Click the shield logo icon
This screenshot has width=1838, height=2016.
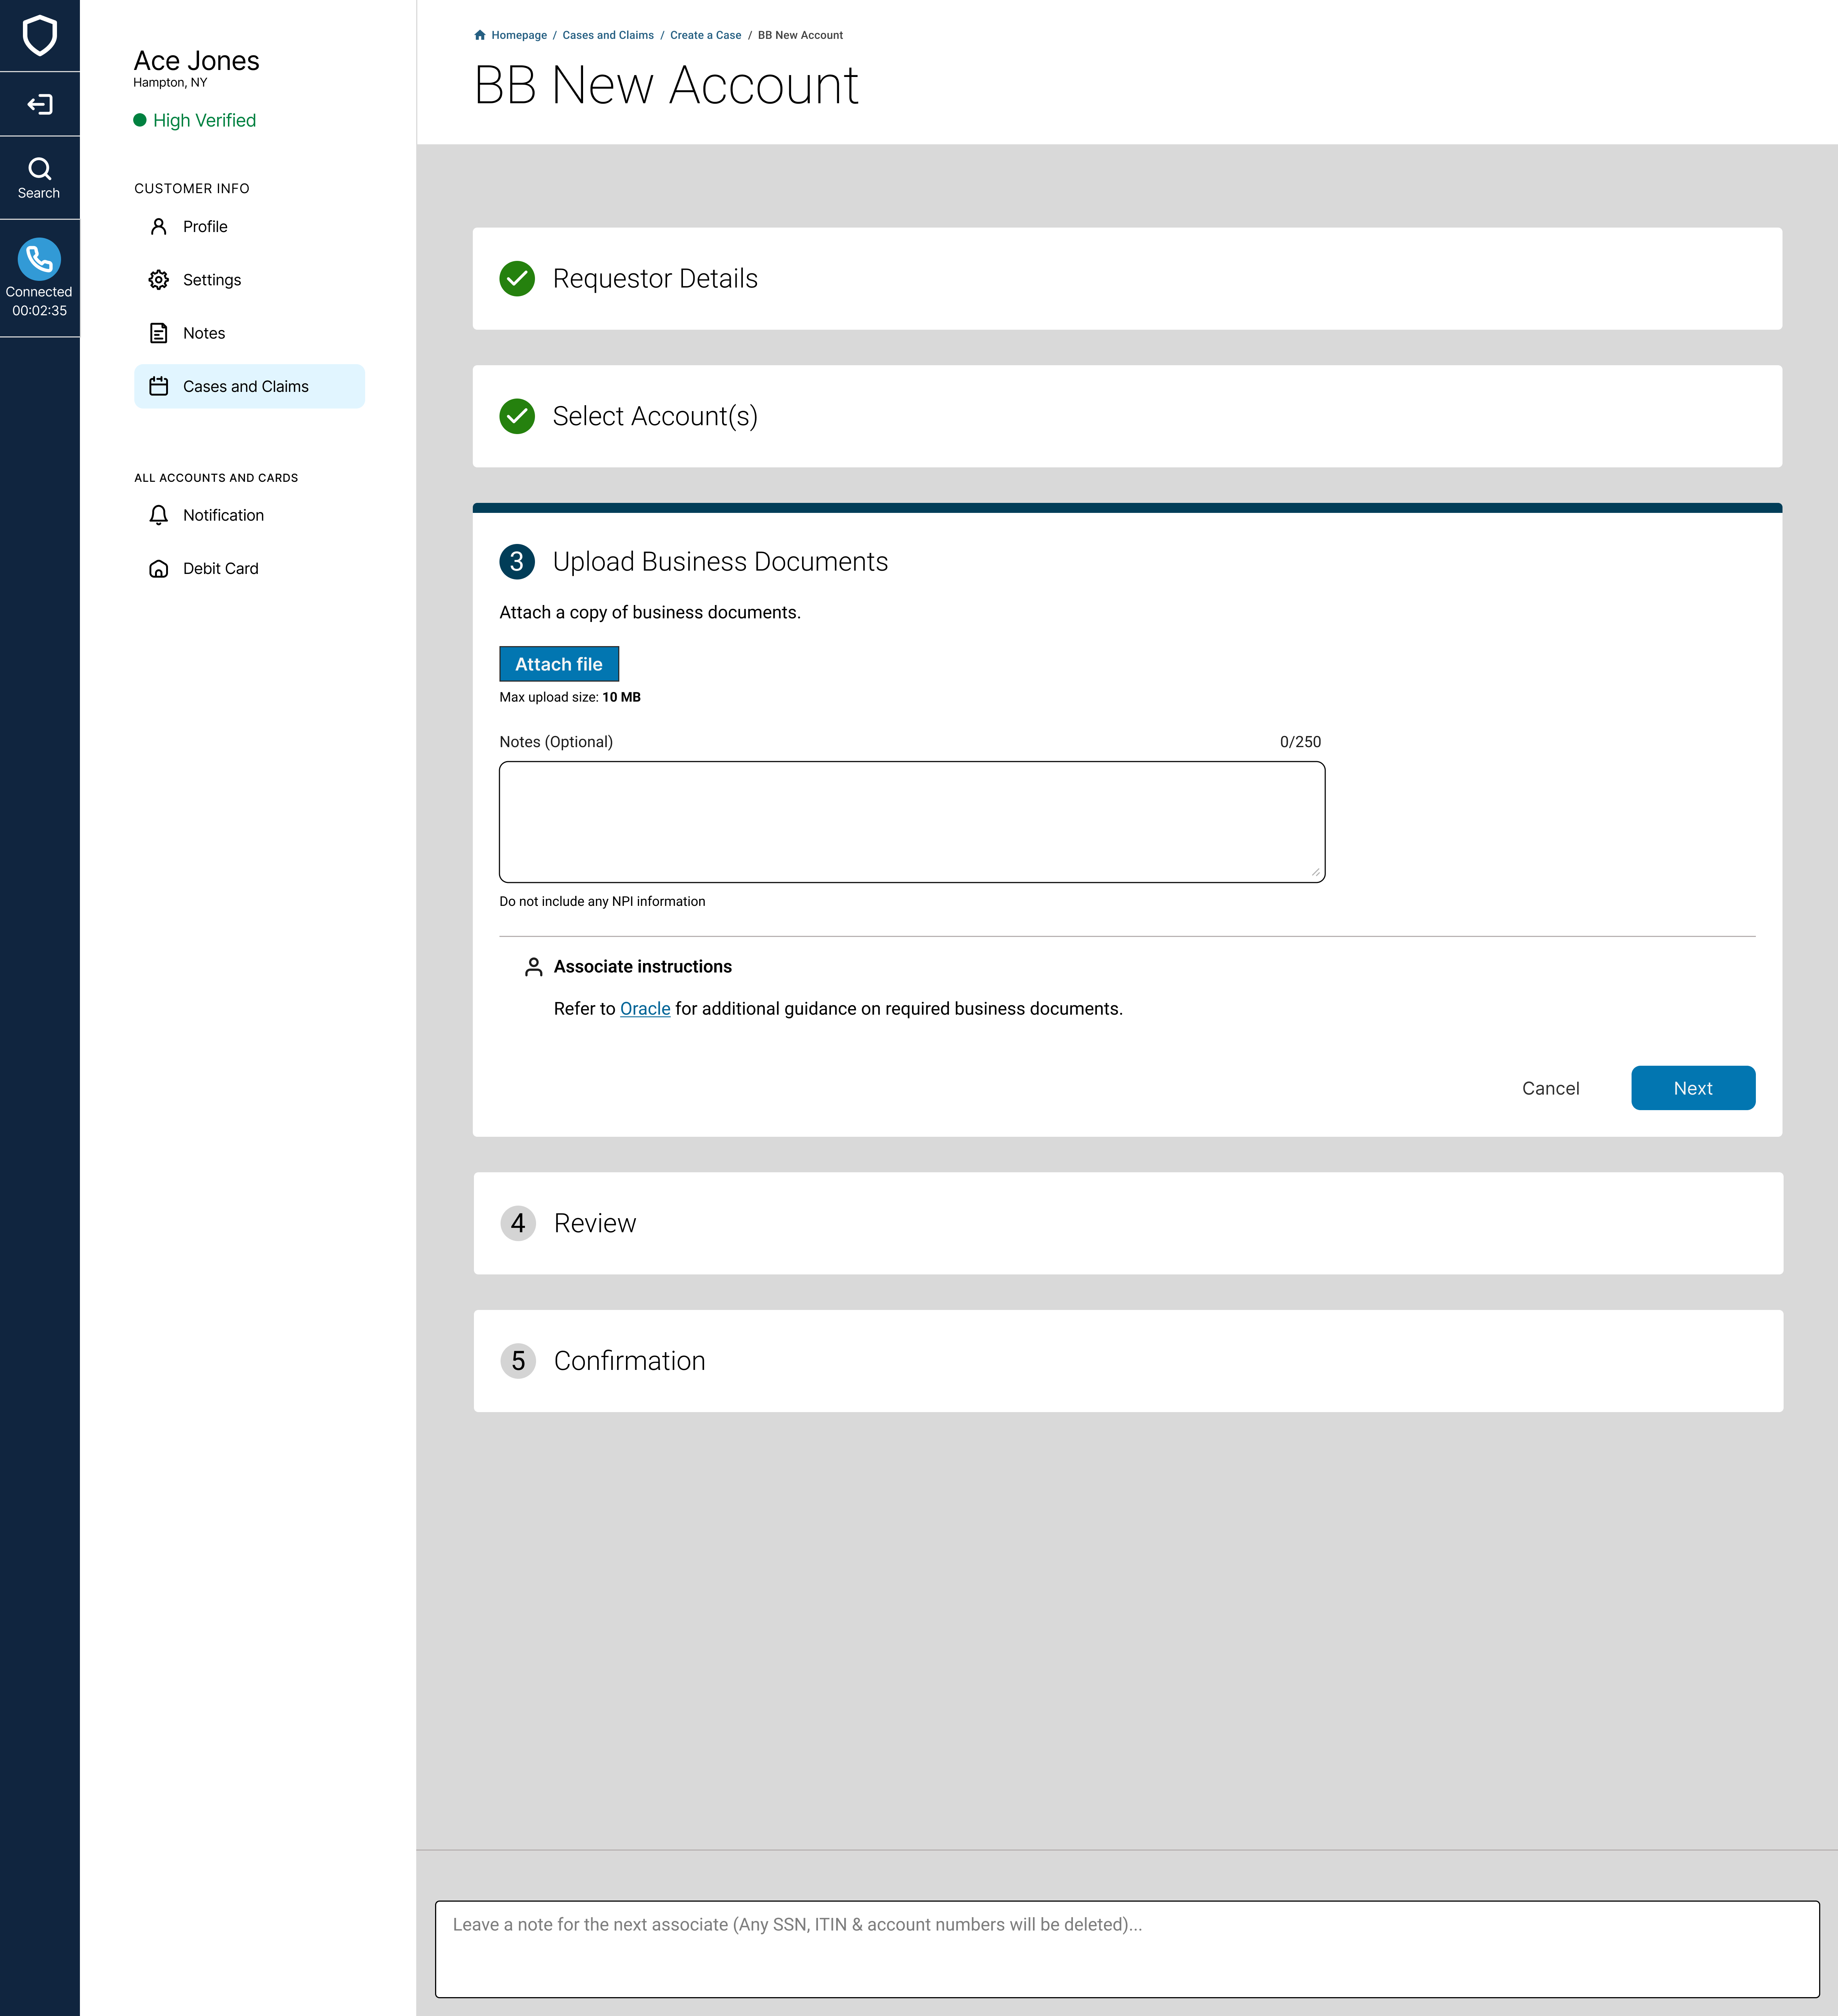coord(39,36)
